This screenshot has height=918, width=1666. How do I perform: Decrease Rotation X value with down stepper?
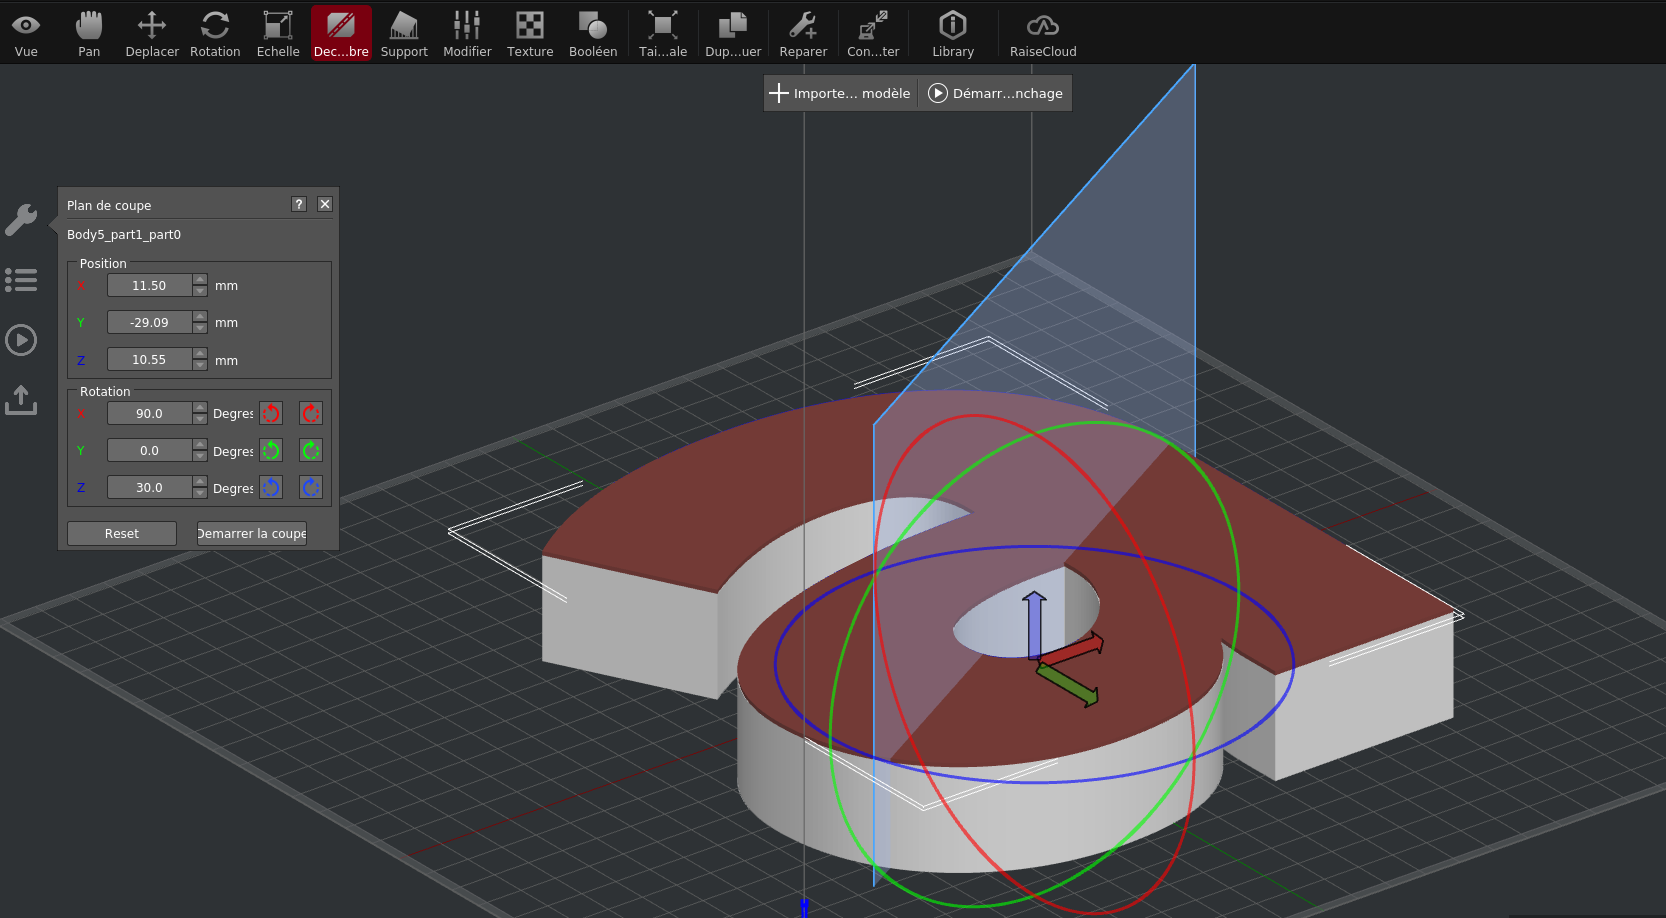point(200,419)
